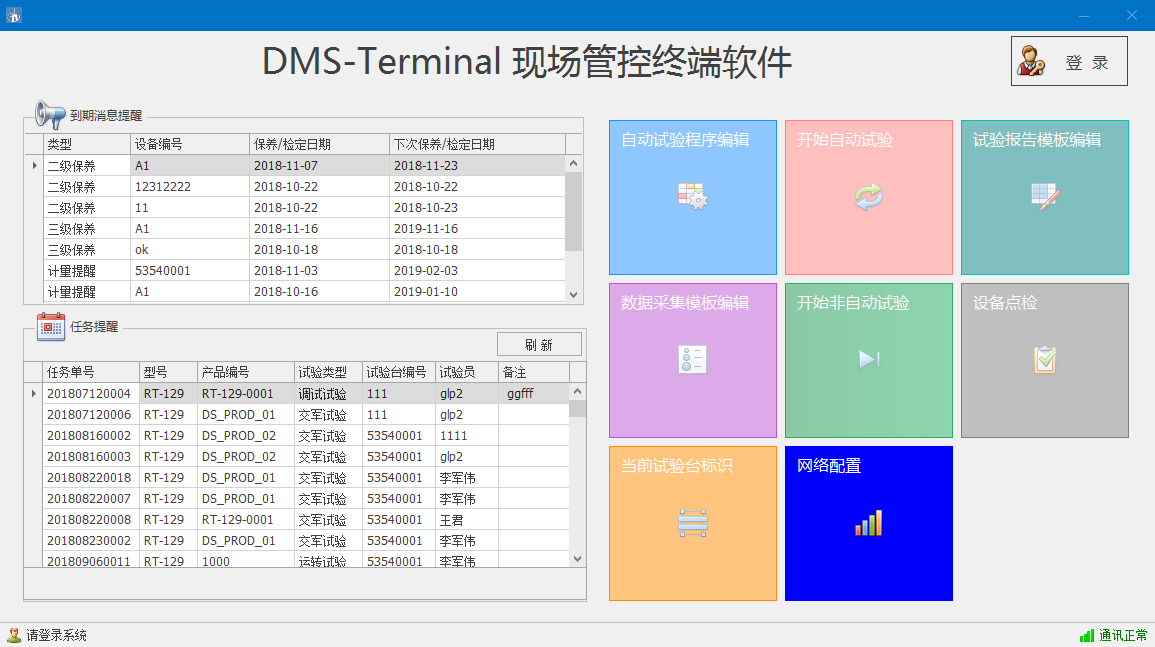Open the 自动试验程序编辑 tile label
Screen dimensions: 1155x647
pos(685,140)
